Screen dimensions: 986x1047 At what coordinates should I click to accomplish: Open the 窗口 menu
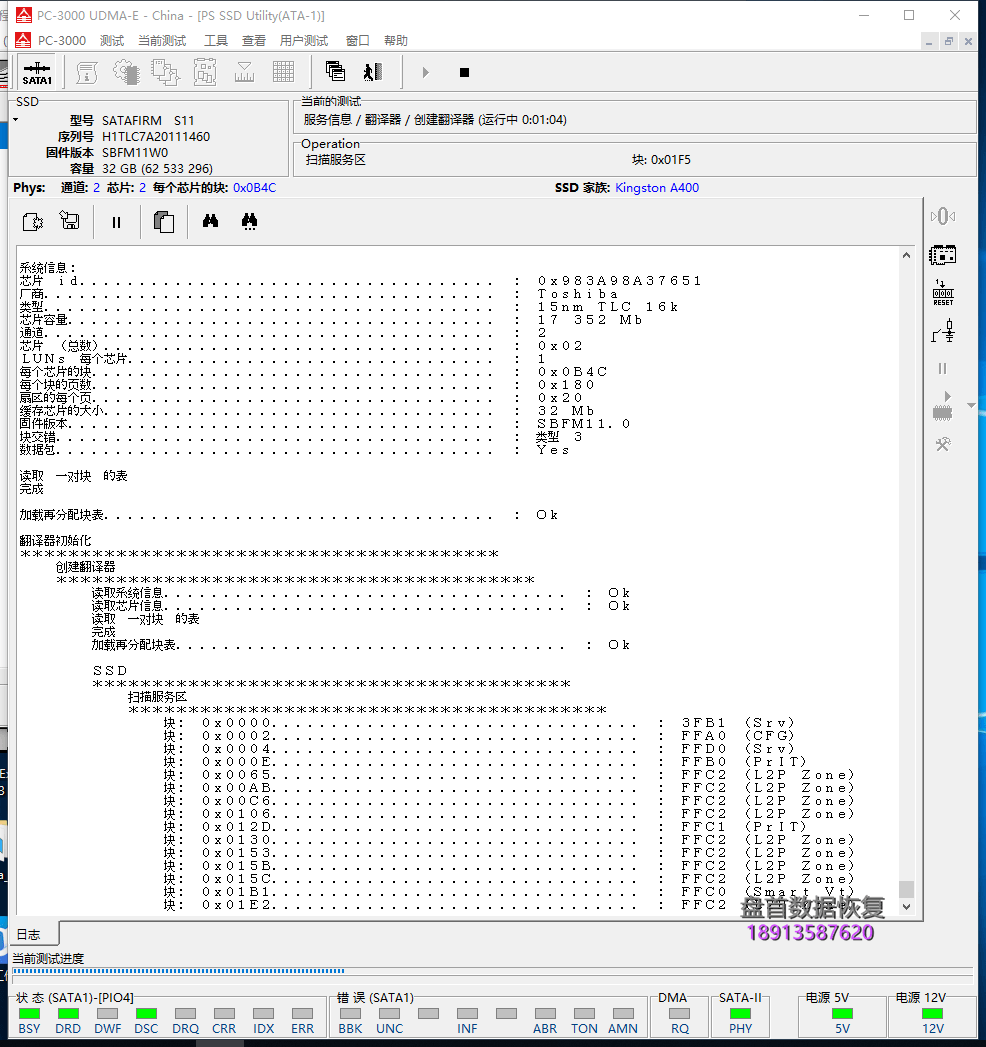tap(358, 41)
